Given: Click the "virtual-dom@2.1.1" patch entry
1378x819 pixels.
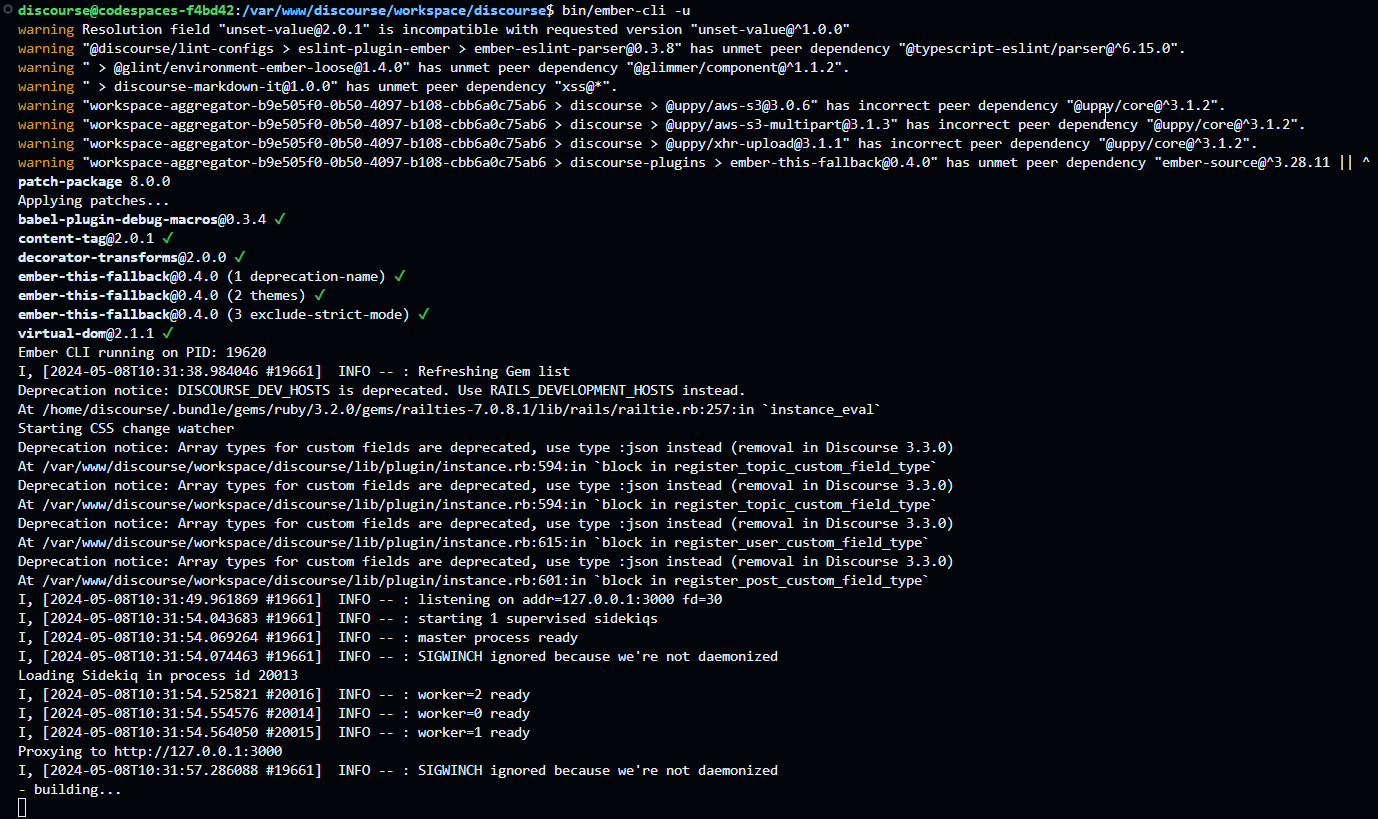Looking at the screenshot, I should [96, 333].
